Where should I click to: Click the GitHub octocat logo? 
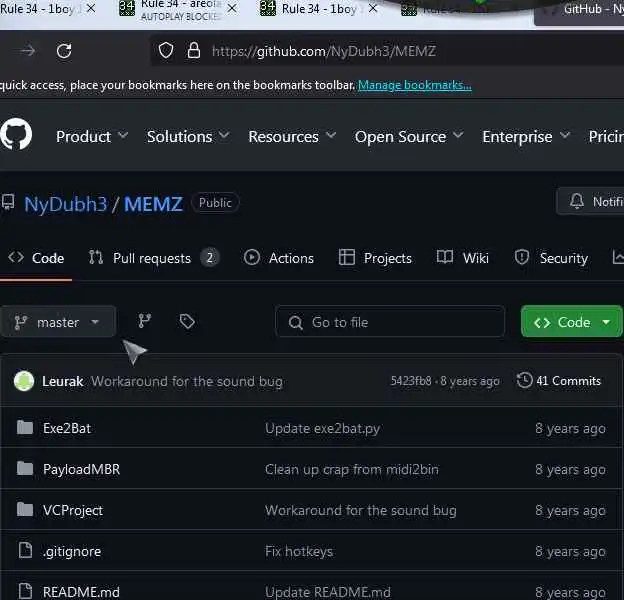16,134
